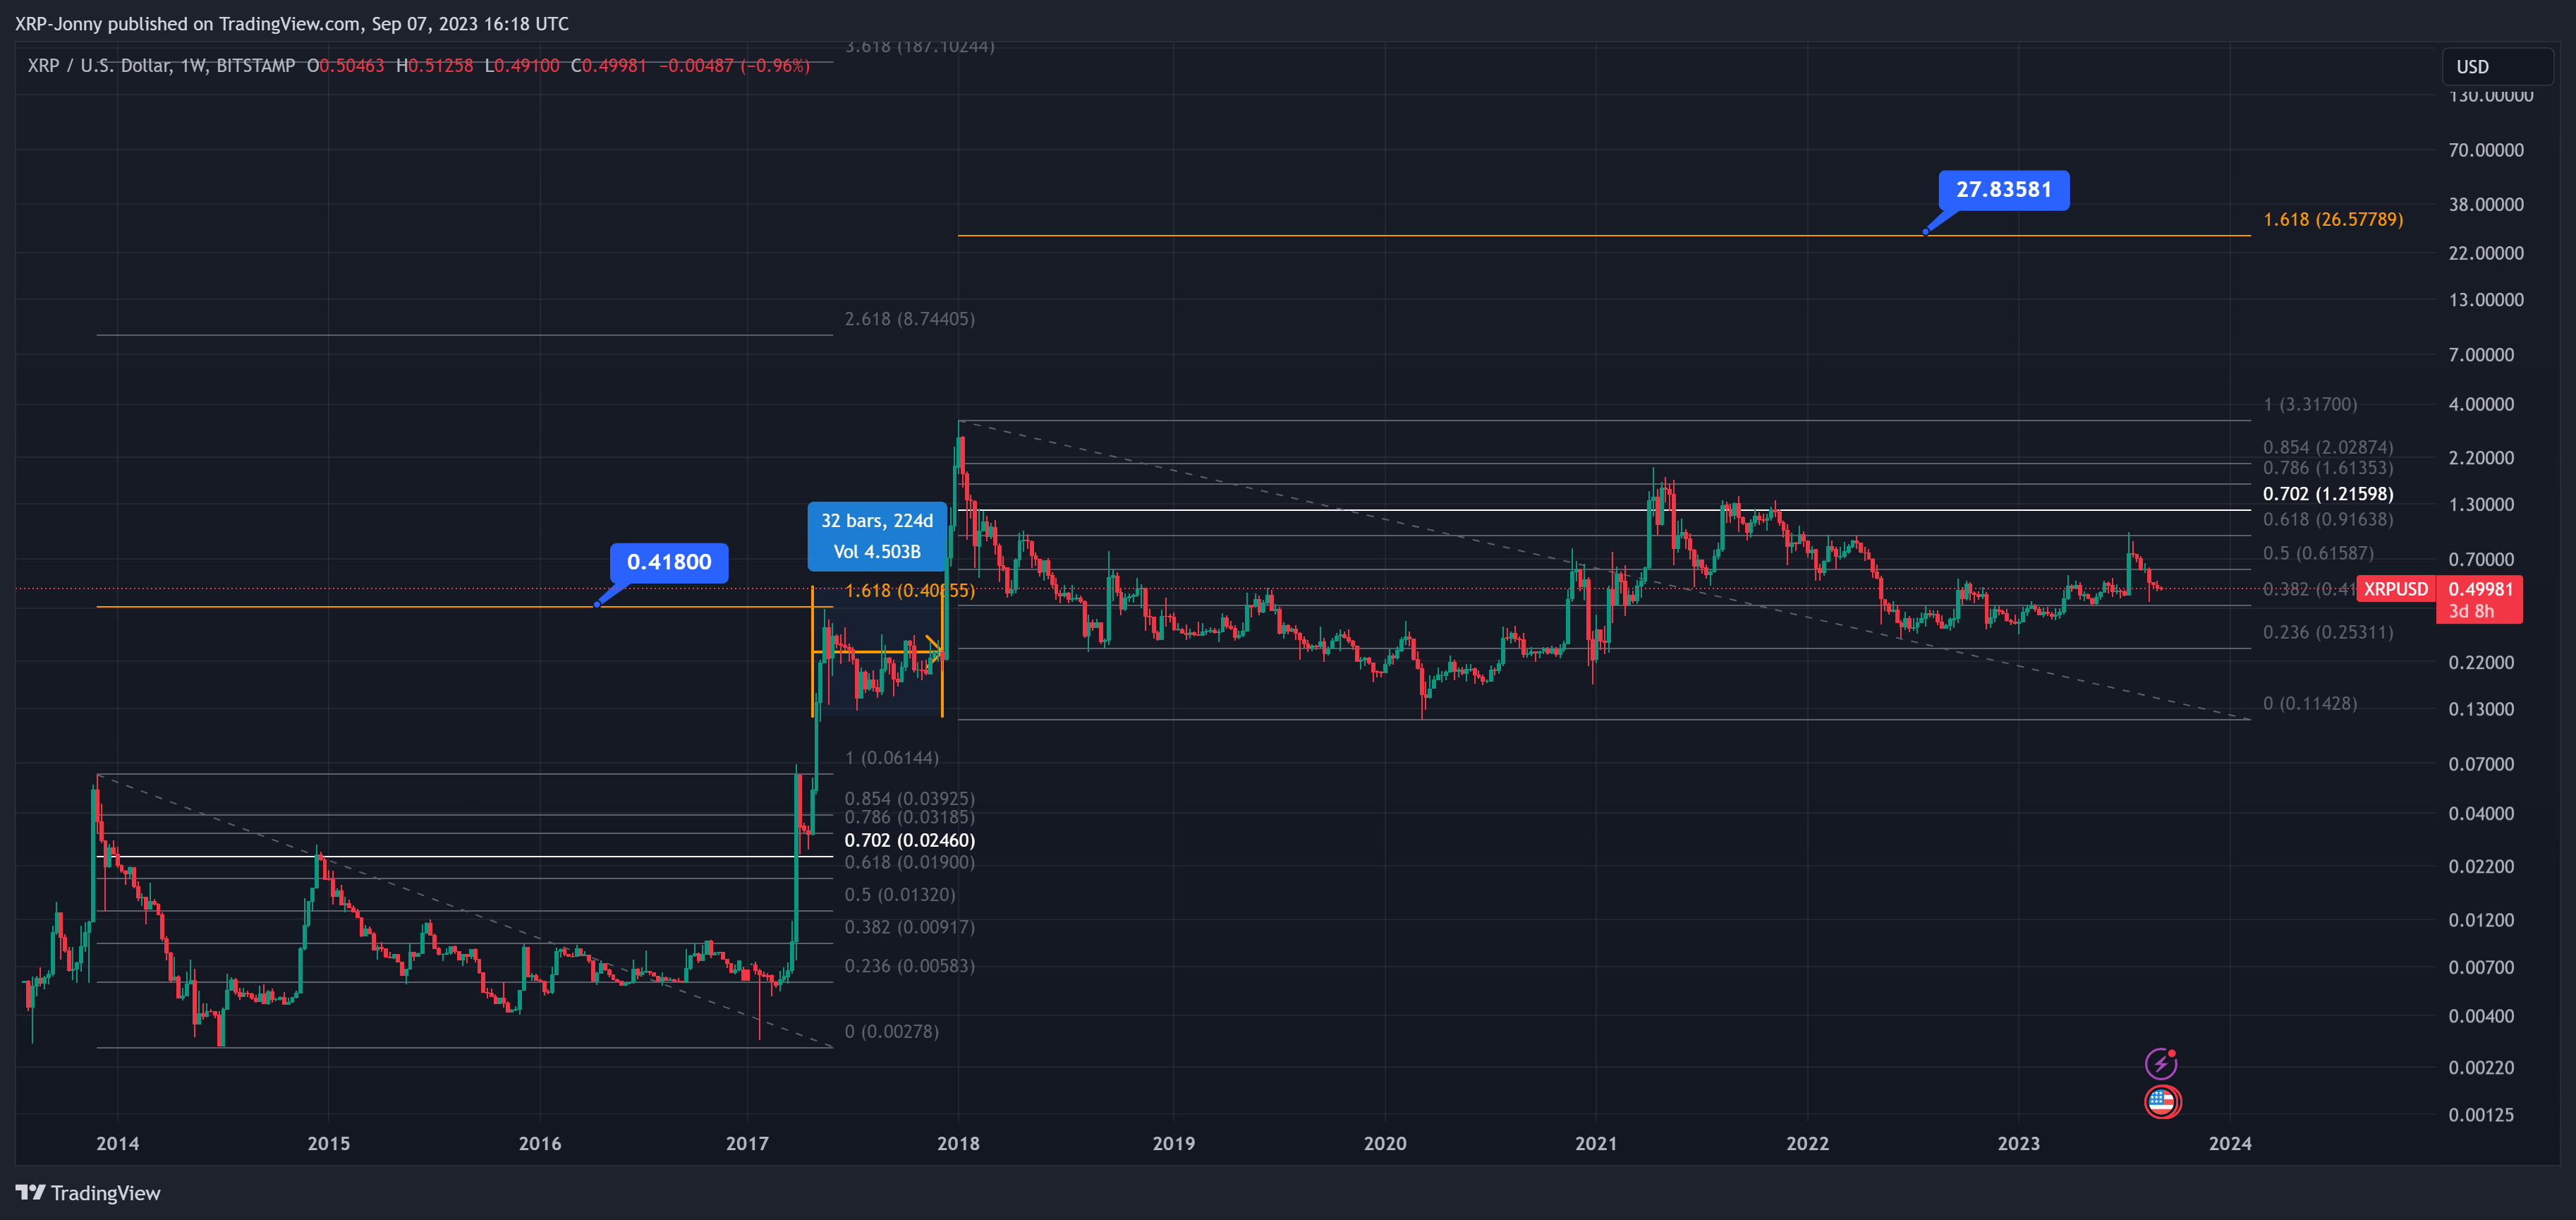The width and height of the screenshot is (2576, 1220).
Task: Click the '1.618 (26.57789)' Fibonacci label
Action: tap(2333, 219)
